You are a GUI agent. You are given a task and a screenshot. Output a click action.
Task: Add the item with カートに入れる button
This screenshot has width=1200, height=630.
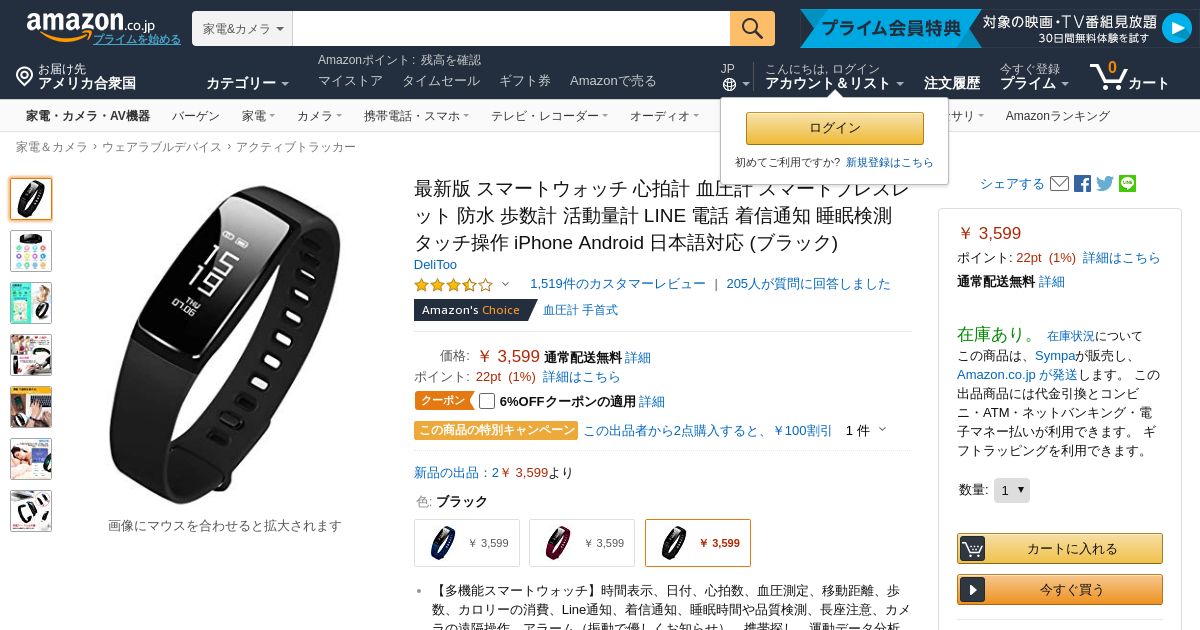pos(1060,548)
